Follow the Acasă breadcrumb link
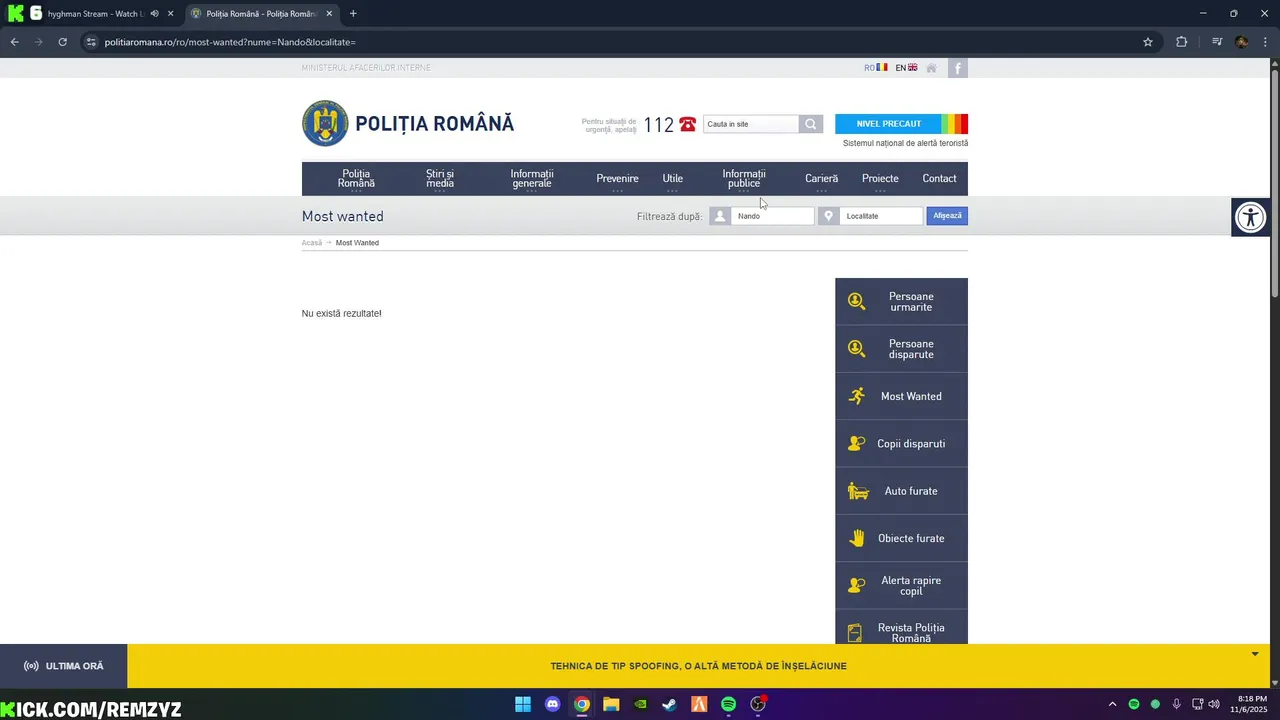 click(312, 243)
